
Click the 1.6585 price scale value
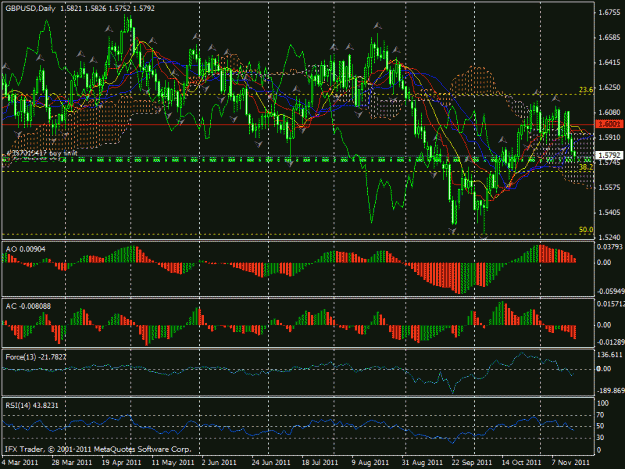coord(609,38)
